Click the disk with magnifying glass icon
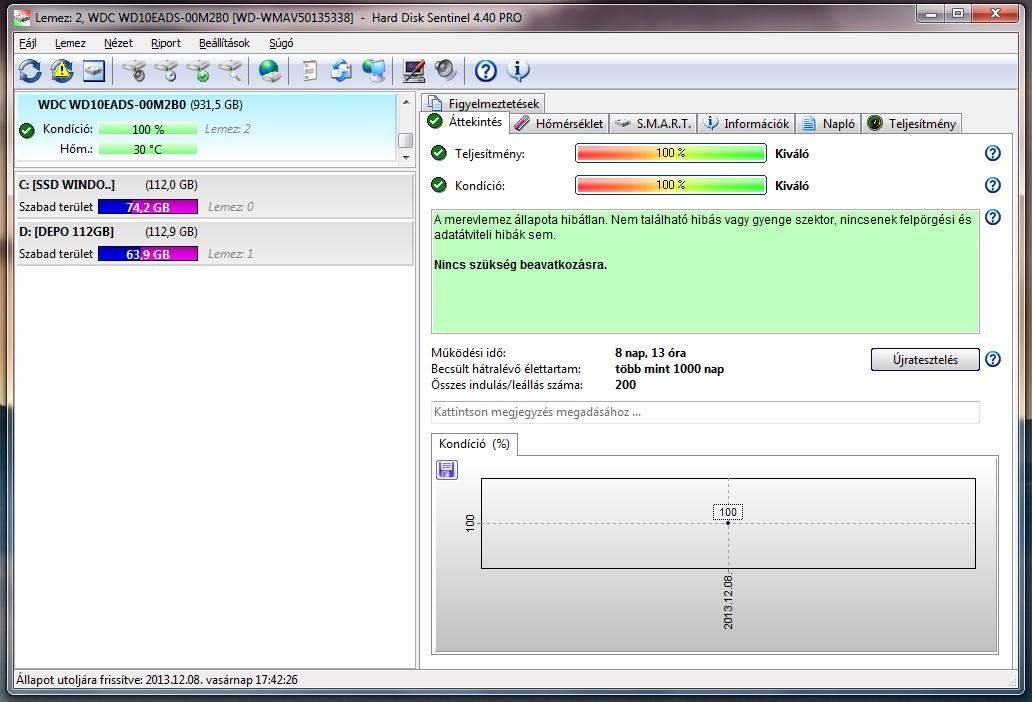1032x702 pixels. tap(230, 70)
